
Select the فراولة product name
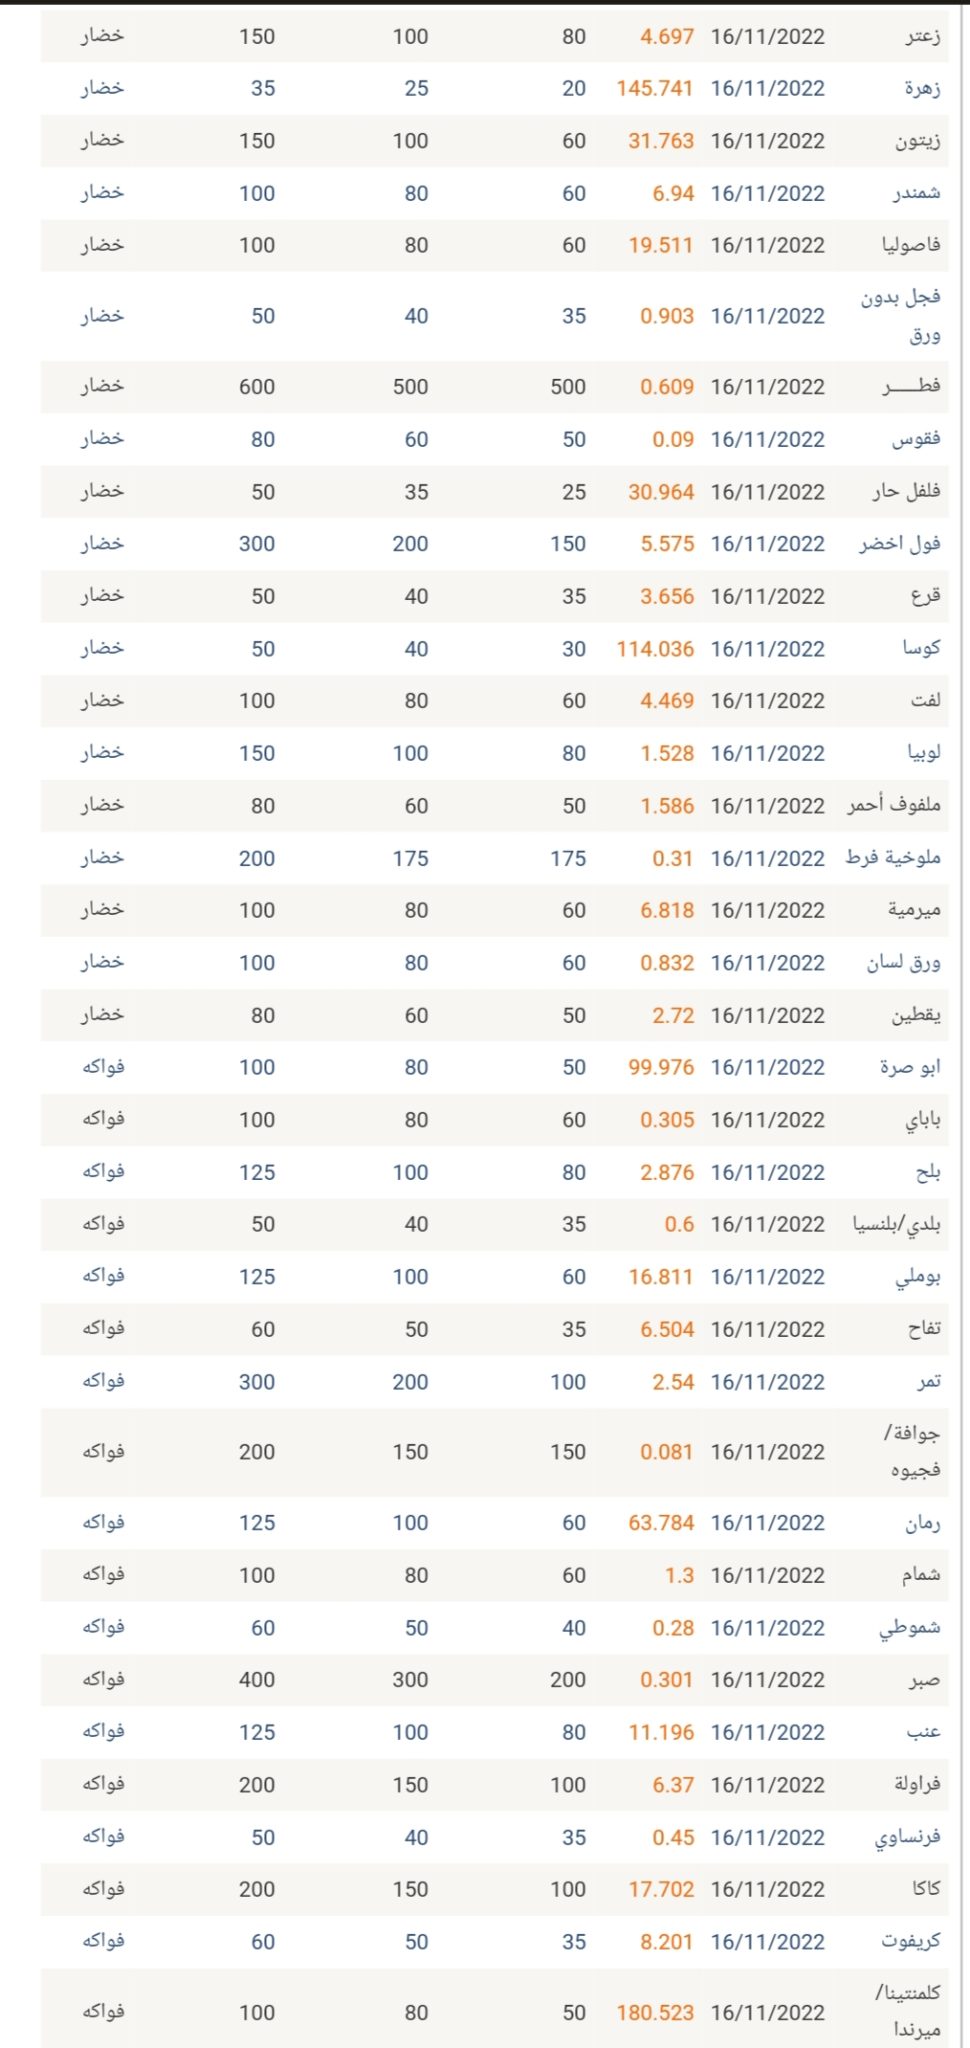click(916, 1784)
